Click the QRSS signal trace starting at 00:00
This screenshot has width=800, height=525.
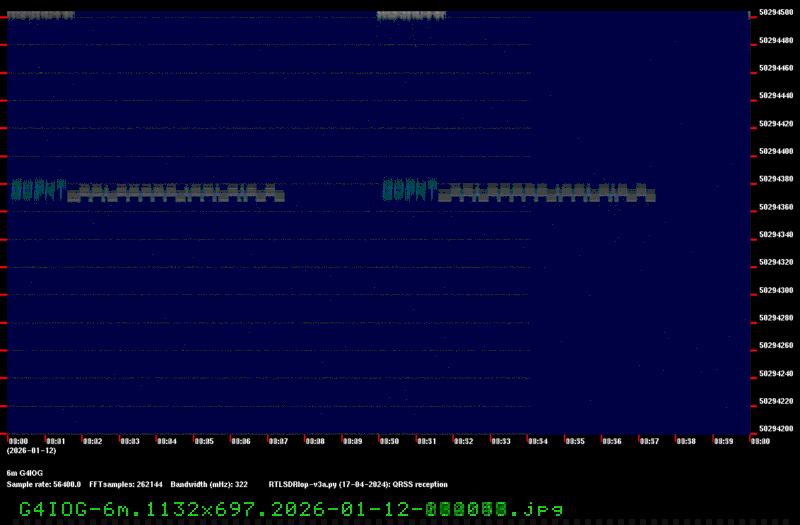coord(148,190)
